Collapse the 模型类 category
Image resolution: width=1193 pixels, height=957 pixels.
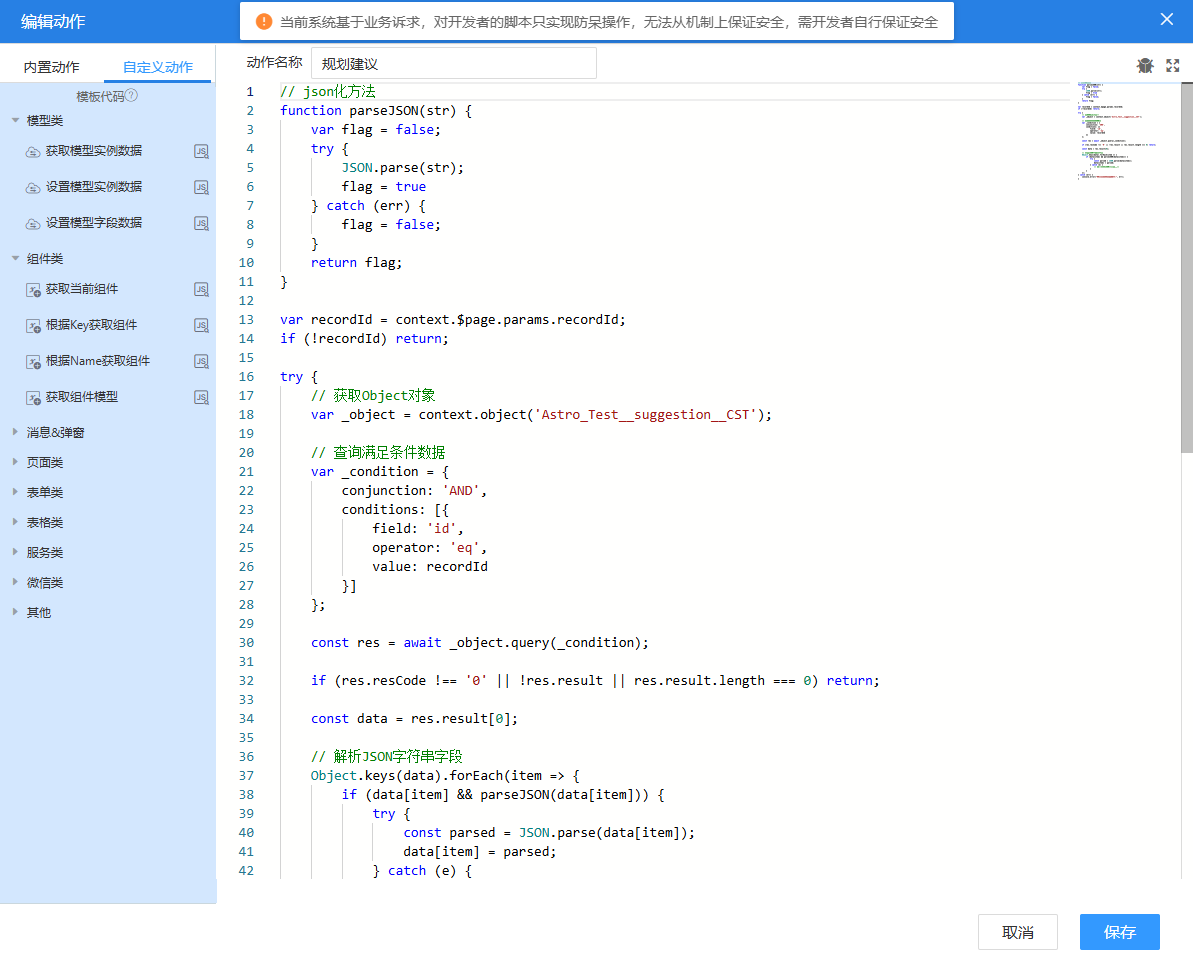pyautogui.click(x=15, y=120)
